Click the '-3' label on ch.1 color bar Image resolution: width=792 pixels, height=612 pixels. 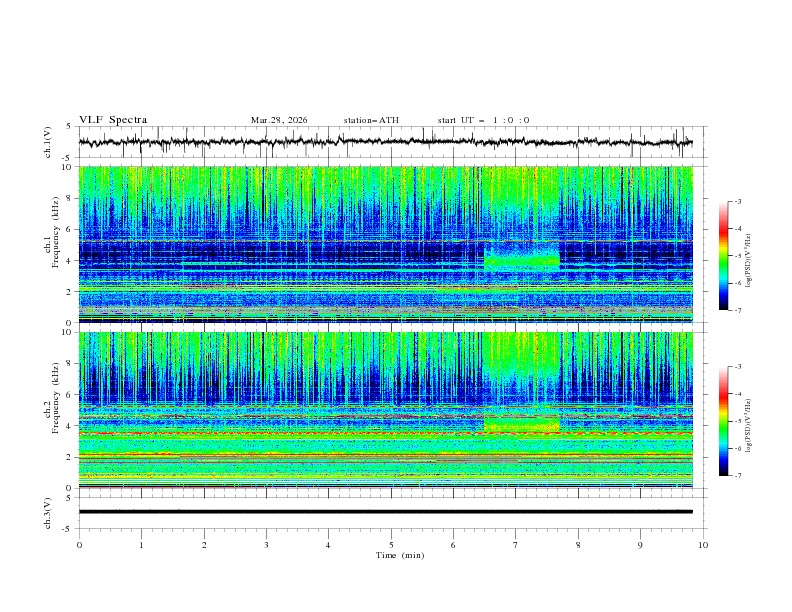point(738,201)
